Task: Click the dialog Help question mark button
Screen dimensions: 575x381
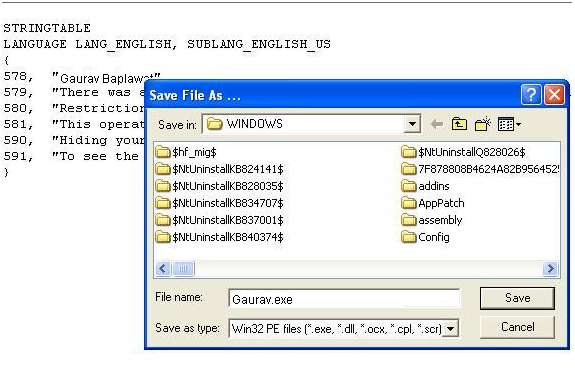Action: pos(531,95)
